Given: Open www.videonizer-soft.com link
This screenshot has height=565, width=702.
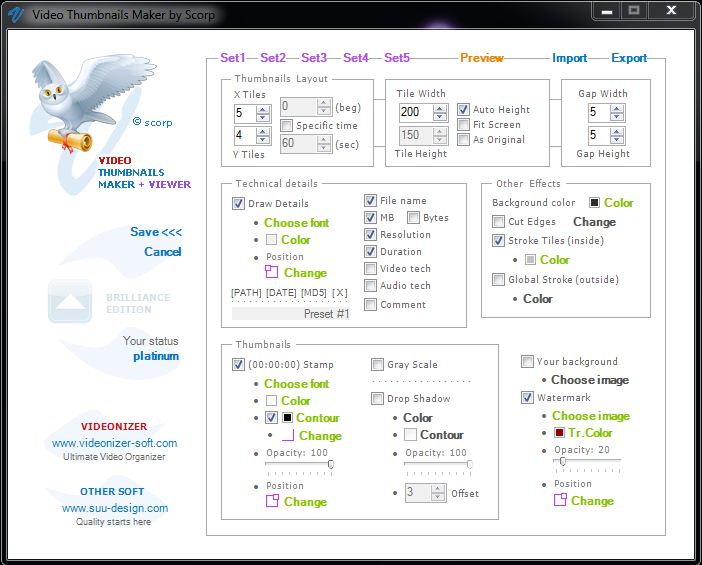Looking at the screenshot, I should [115, 443].
